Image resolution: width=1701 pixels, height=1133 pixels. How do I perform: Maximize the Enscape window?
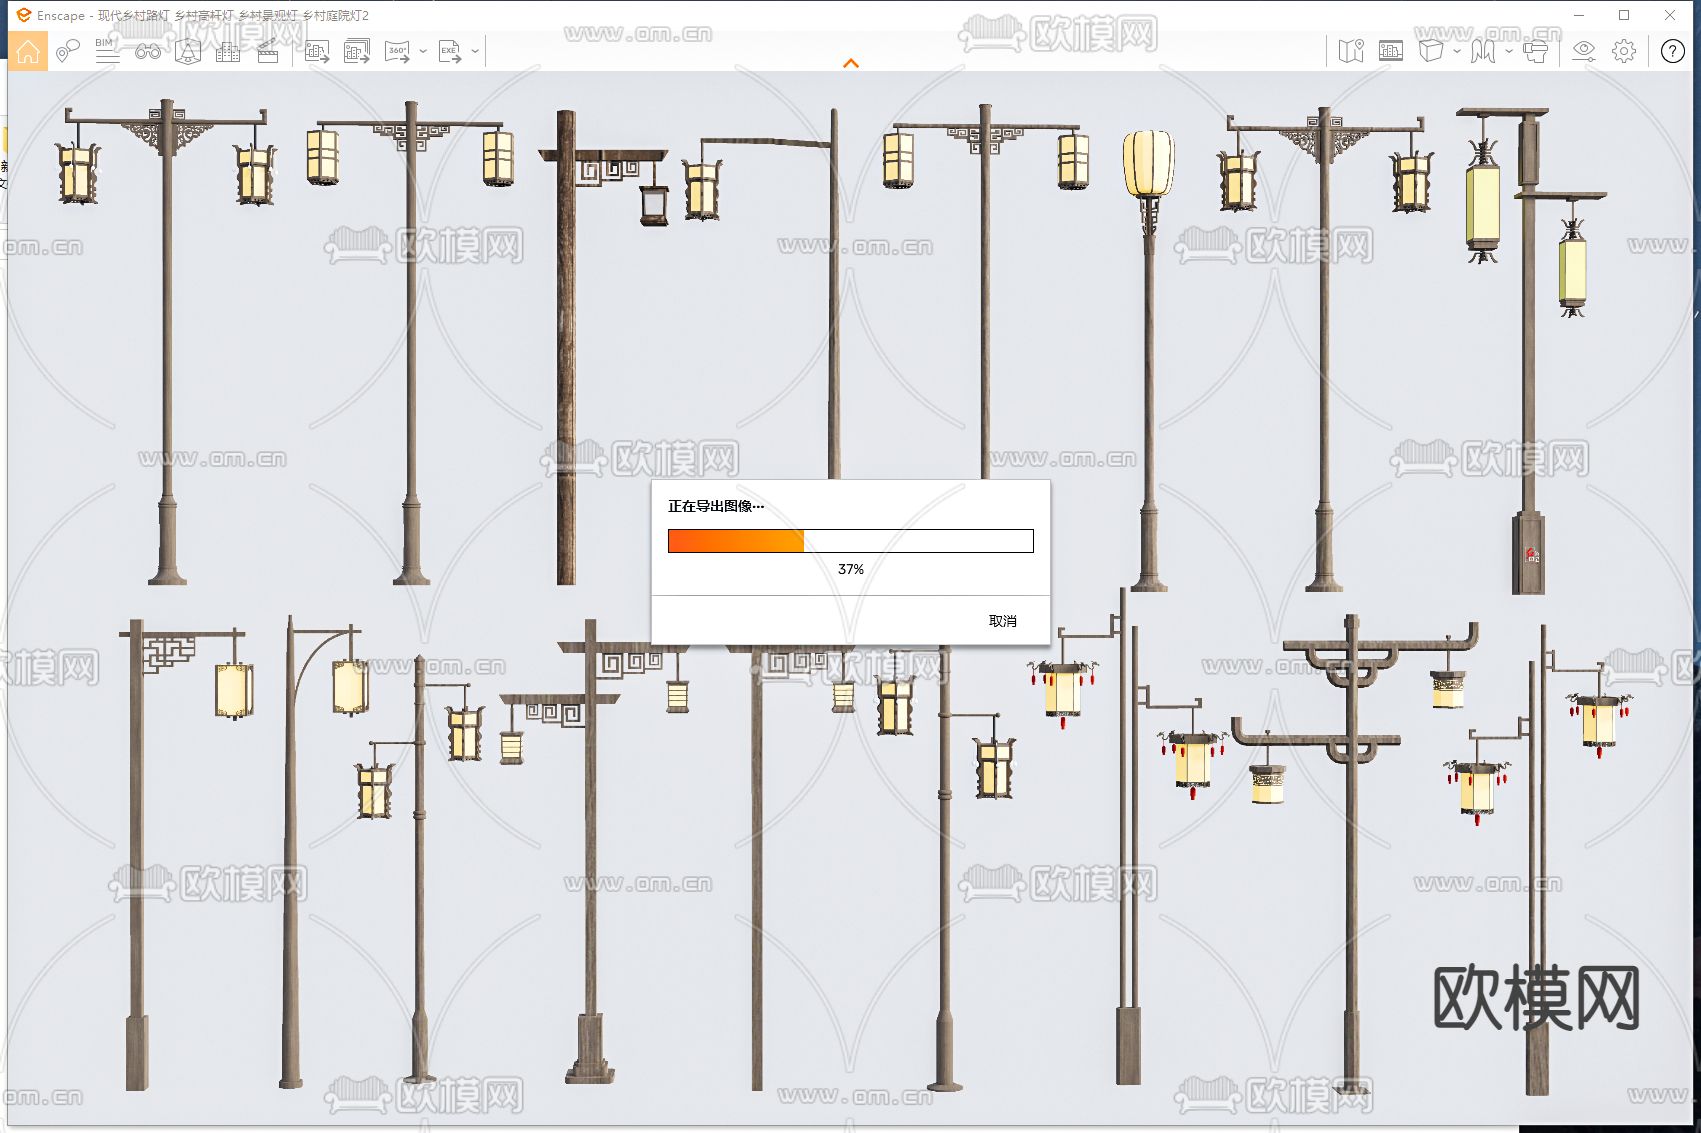click(x=1624, y=15)
